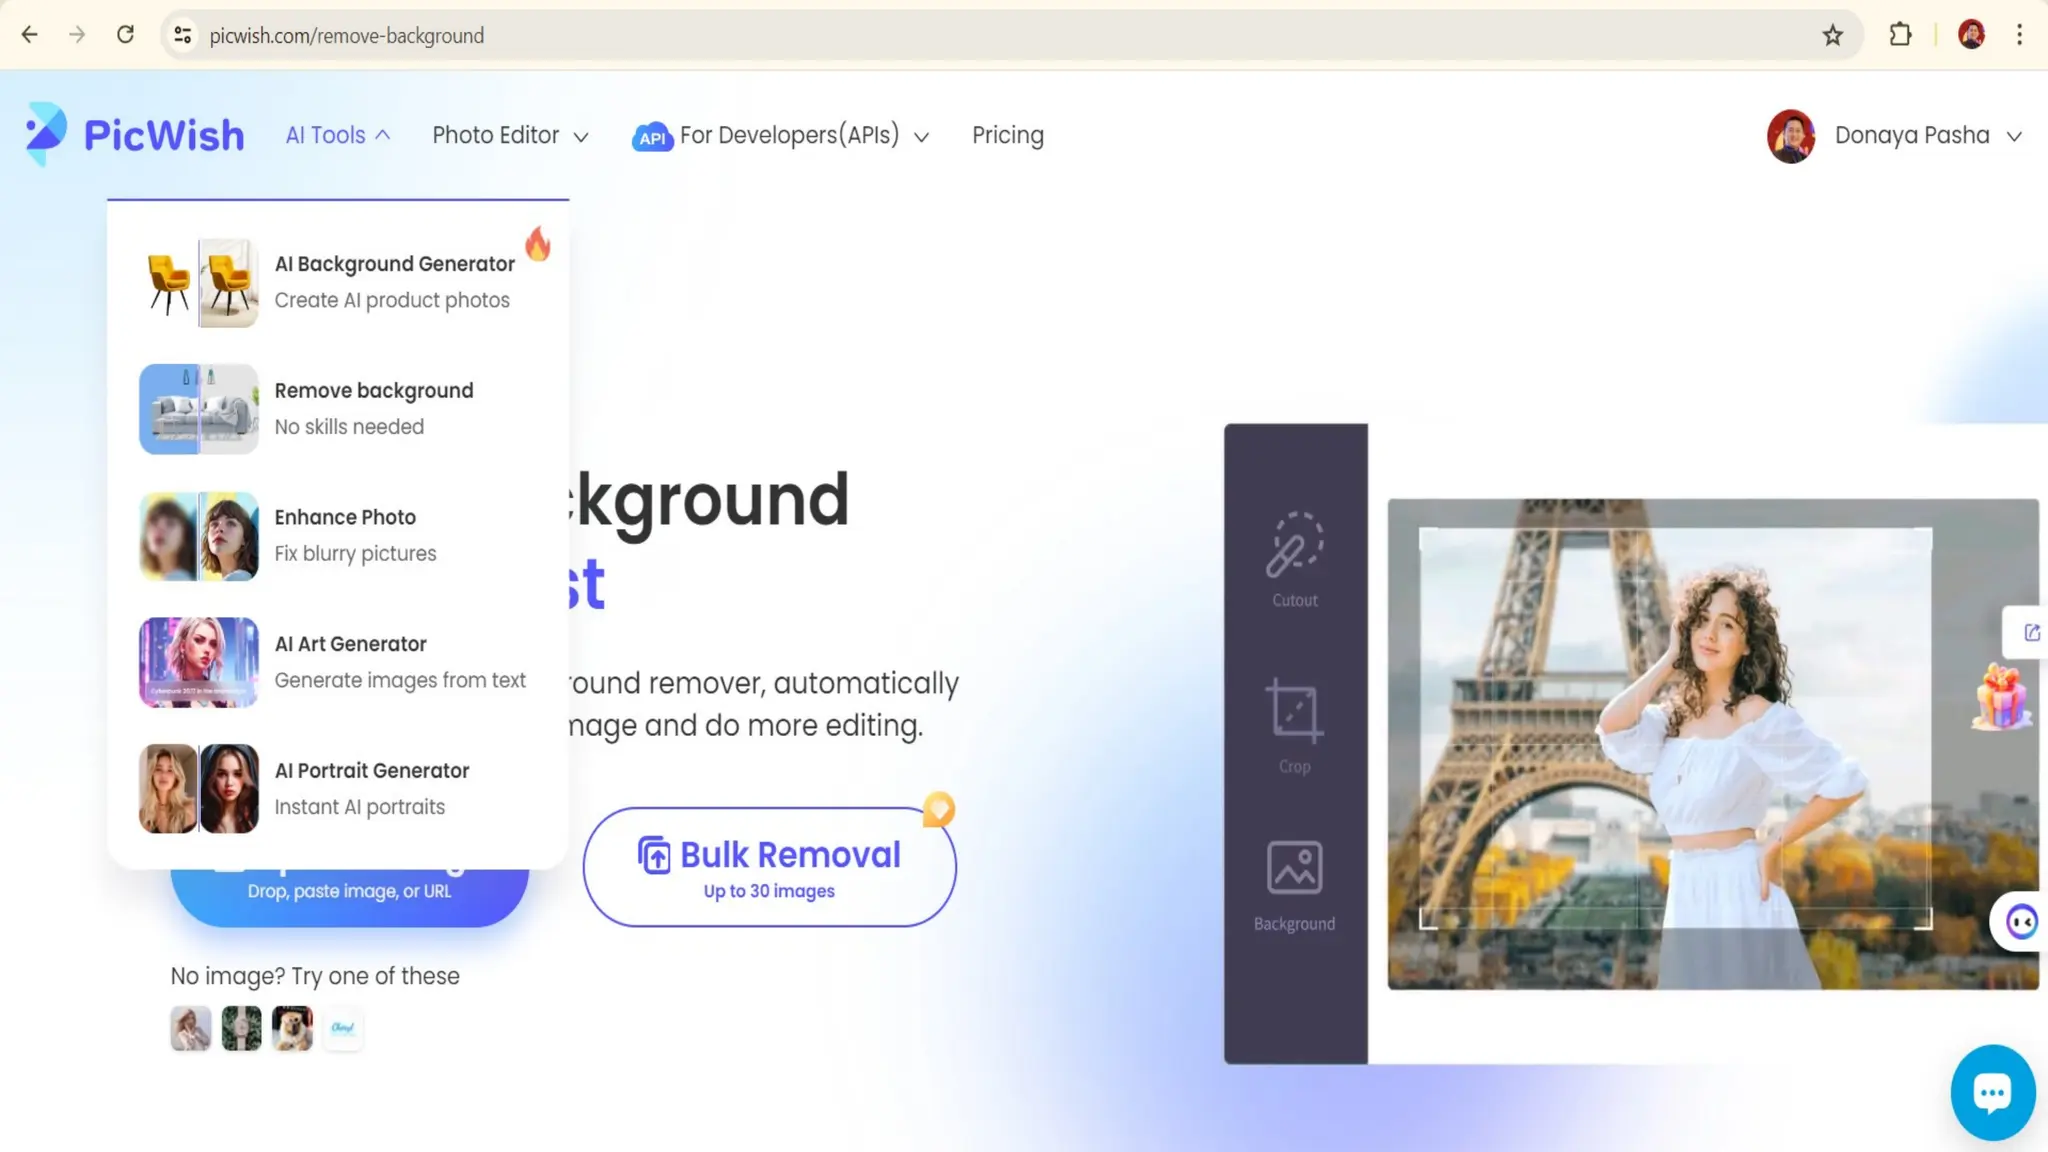Go to the Pricing page
Image resolution: width=2048 pixels, height=1152 pixels.
(x=1007, y=135)
